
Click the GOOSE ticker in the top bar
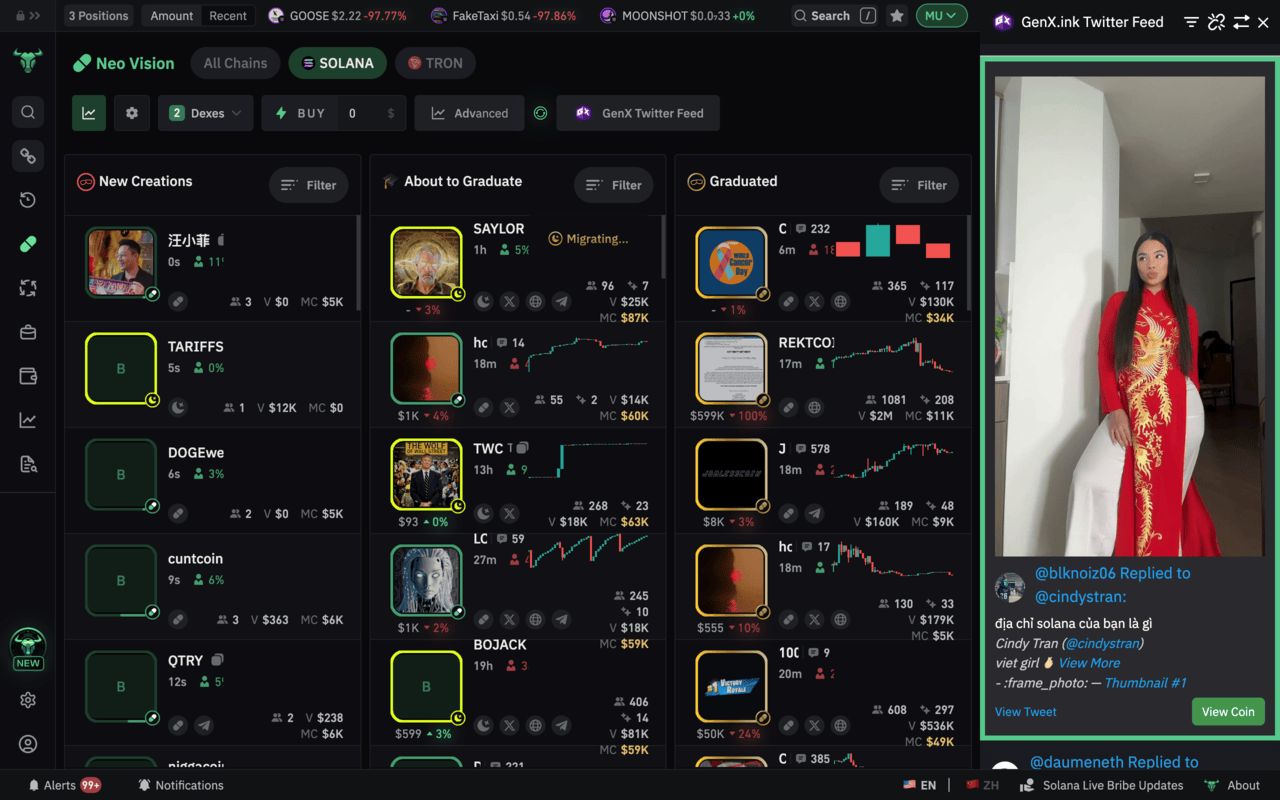[338, 16]
